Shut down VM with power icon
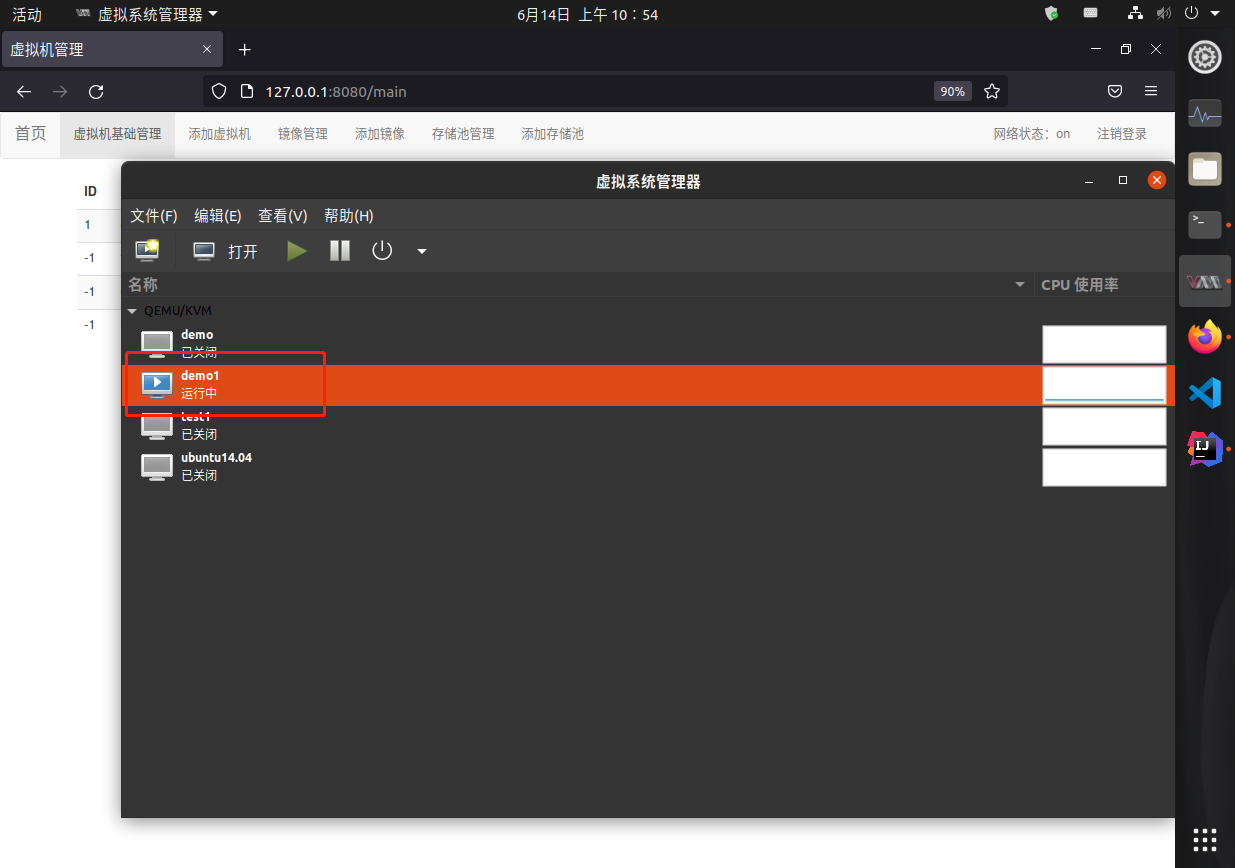Image resolution: width=1235 pixels, height=868 pixels. [x=382, y=251]
